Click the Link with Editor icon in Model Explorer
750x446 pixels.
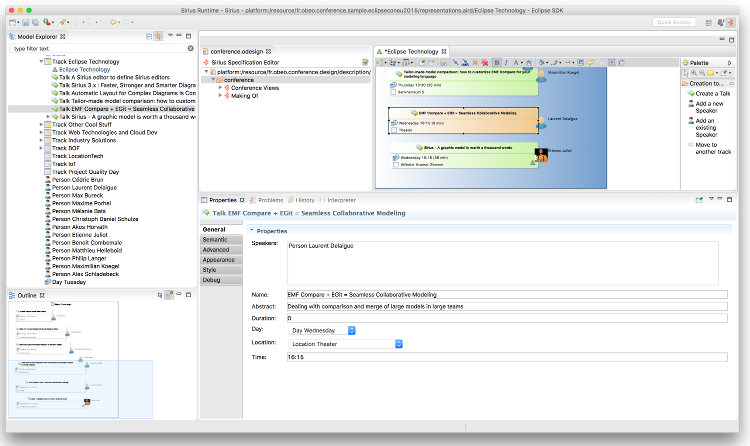point(158,36)
